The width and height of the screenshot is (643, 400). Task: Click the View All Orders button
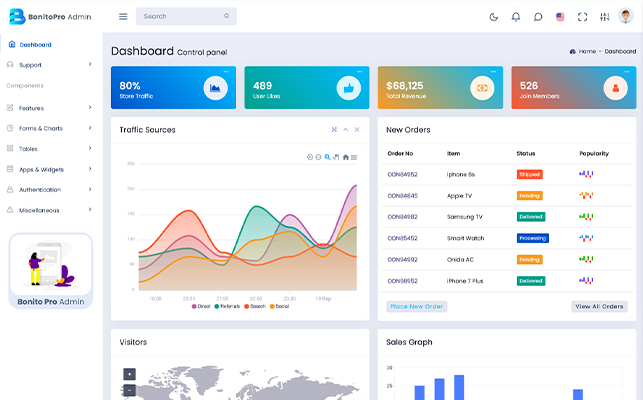[599, 306]
